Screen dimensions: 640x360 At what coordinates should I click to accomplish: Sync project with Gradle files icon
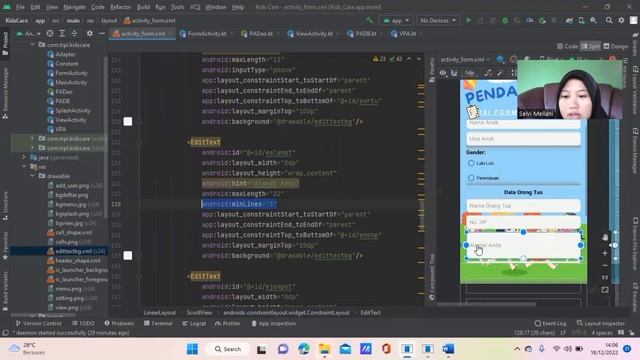569,20
